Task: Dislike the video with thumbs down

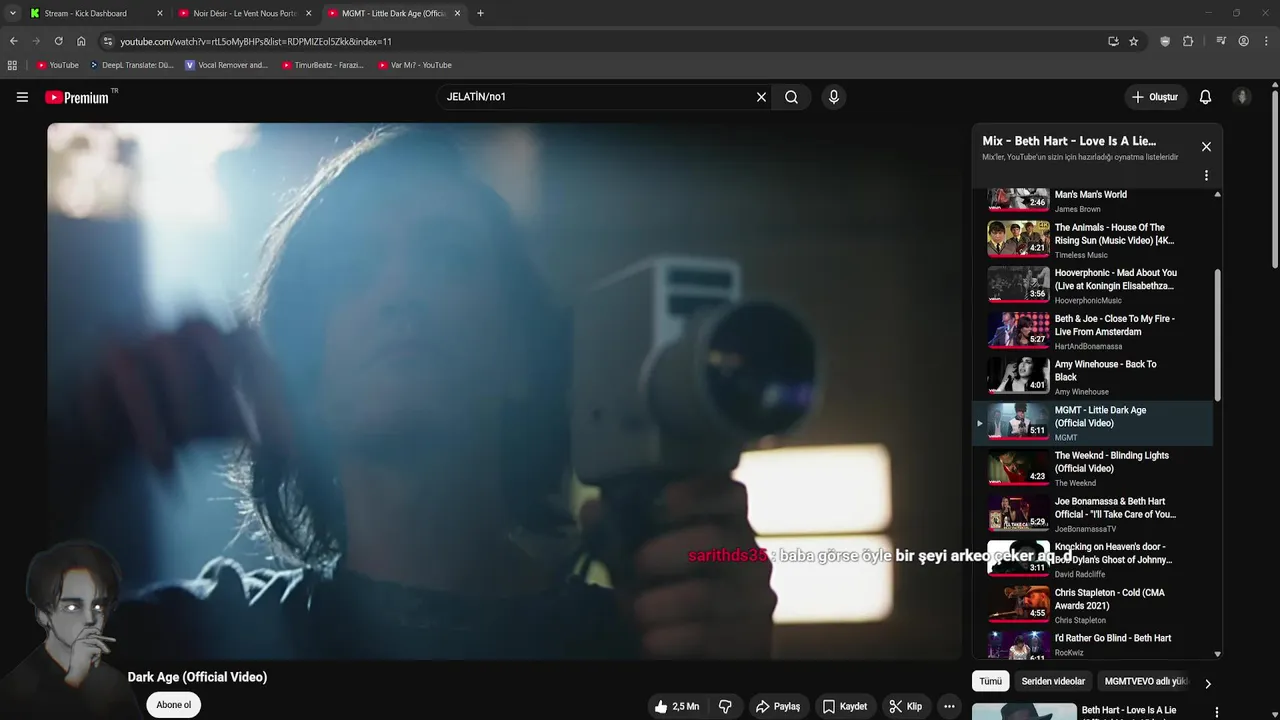Action: coord(725,706)
